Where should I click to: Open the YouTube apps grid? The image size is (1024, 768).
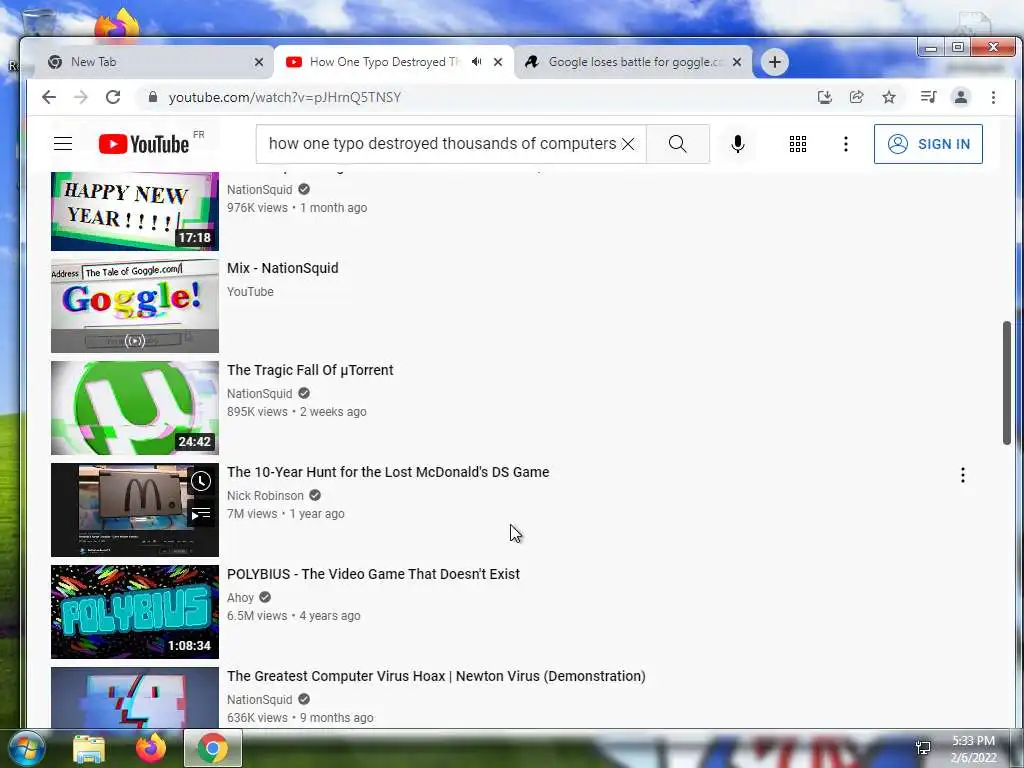pos(797,144)
